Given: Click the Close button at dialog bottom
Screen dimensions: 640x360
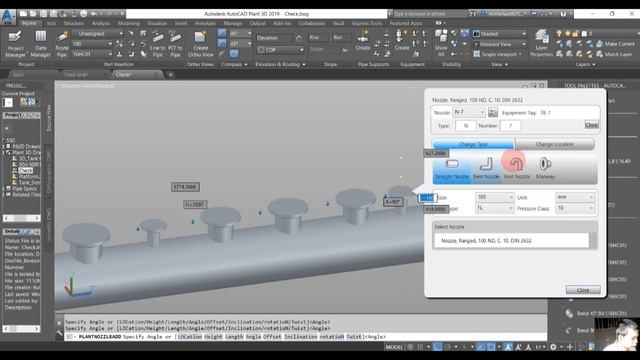Looking at the screenshot, I should tap(583, 290).
